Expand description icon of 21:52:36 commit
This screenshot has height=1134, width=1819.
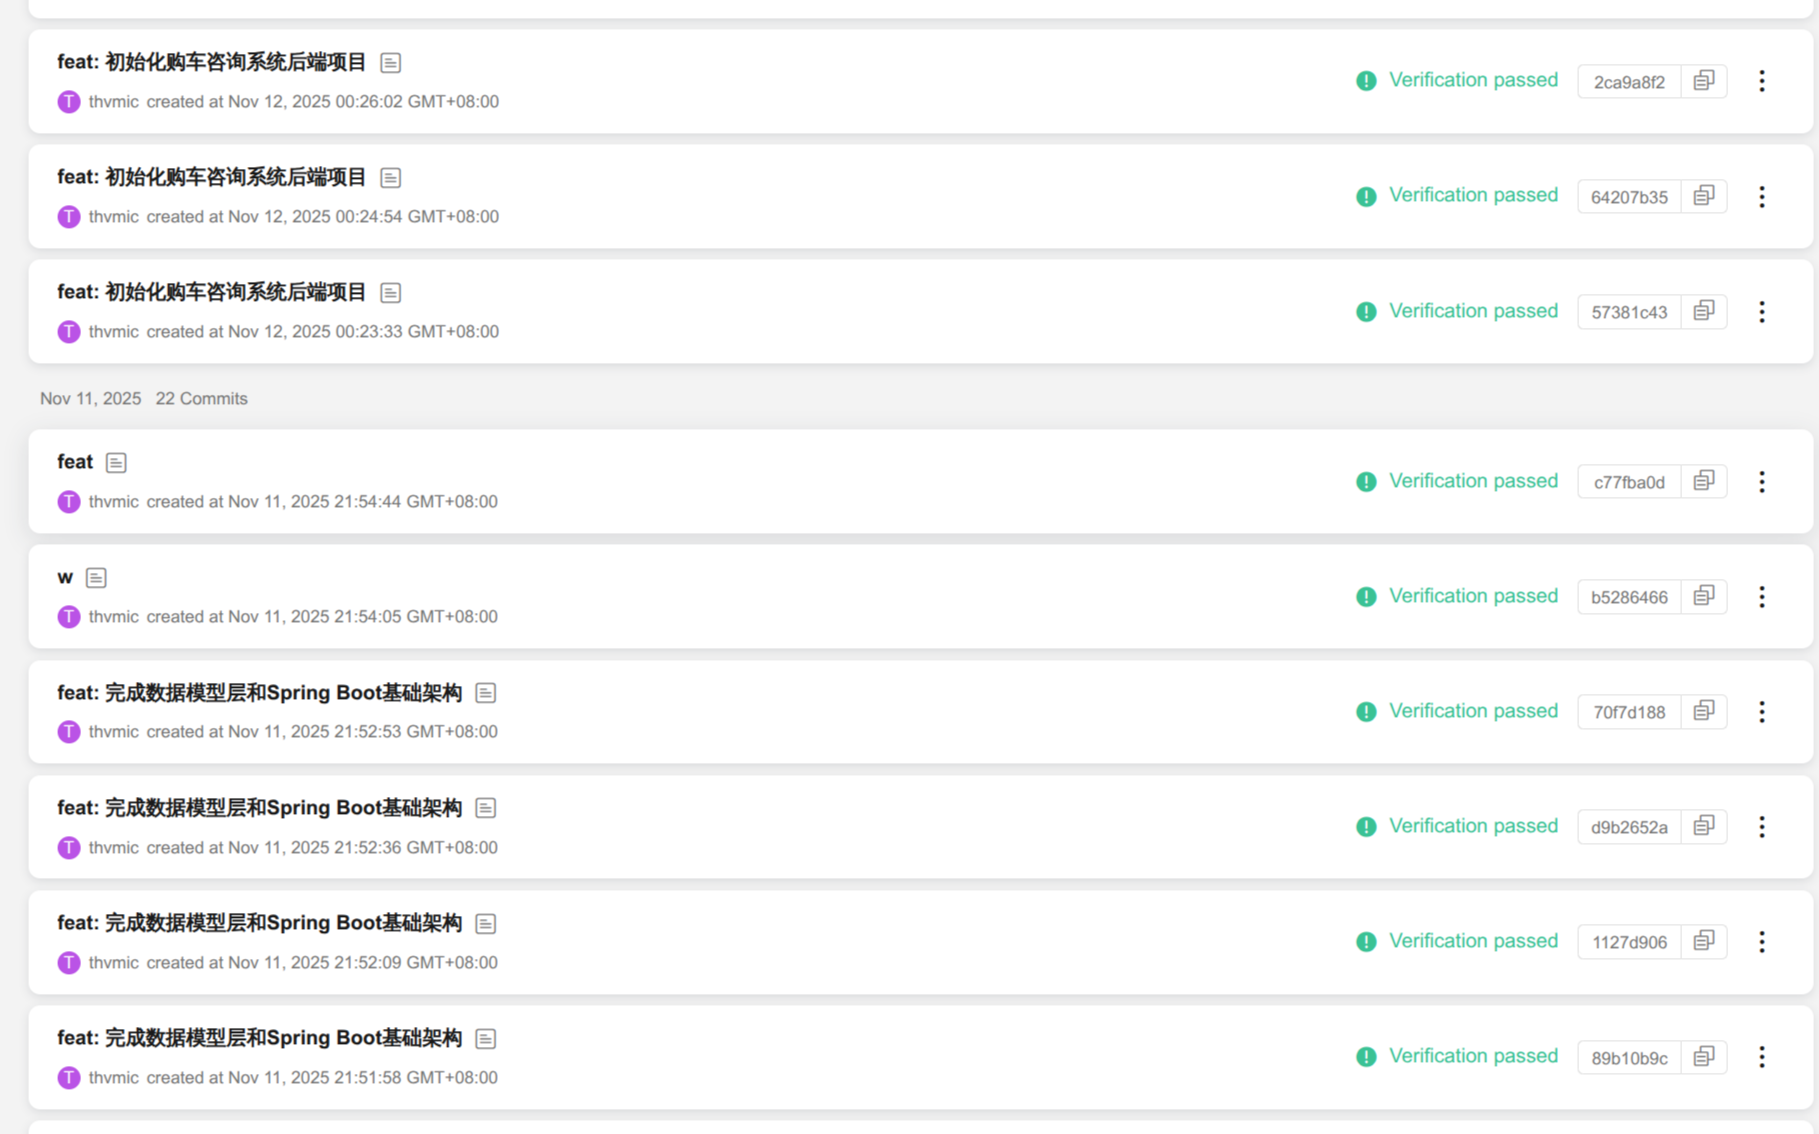(486, 808)
